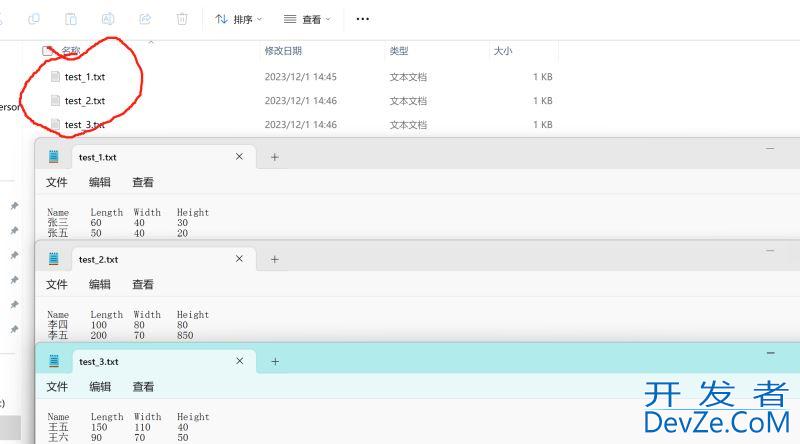
Task: Click the test_2.txt Notepad app icon
Action: click(54, 259)
